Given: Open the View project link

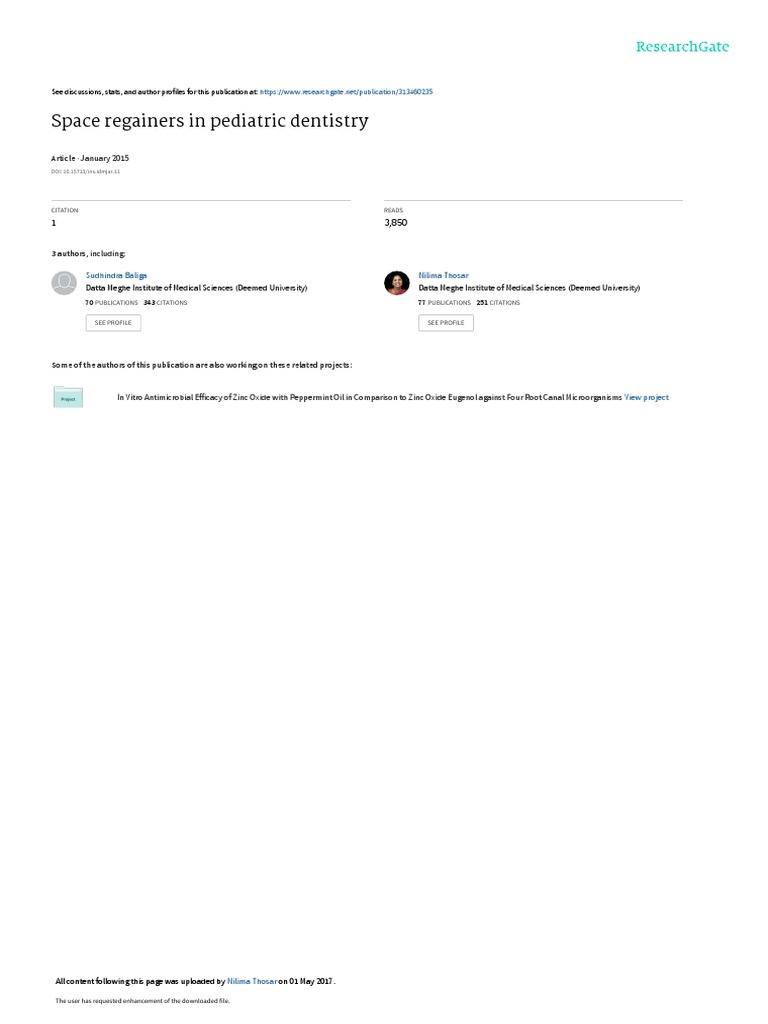Looking at the screenshot, I should (x=647, y=397).
